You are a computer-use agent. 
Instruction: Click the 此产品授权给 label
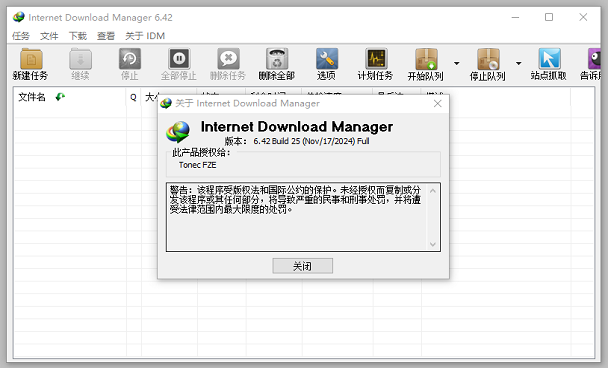[x=201, y=153]
